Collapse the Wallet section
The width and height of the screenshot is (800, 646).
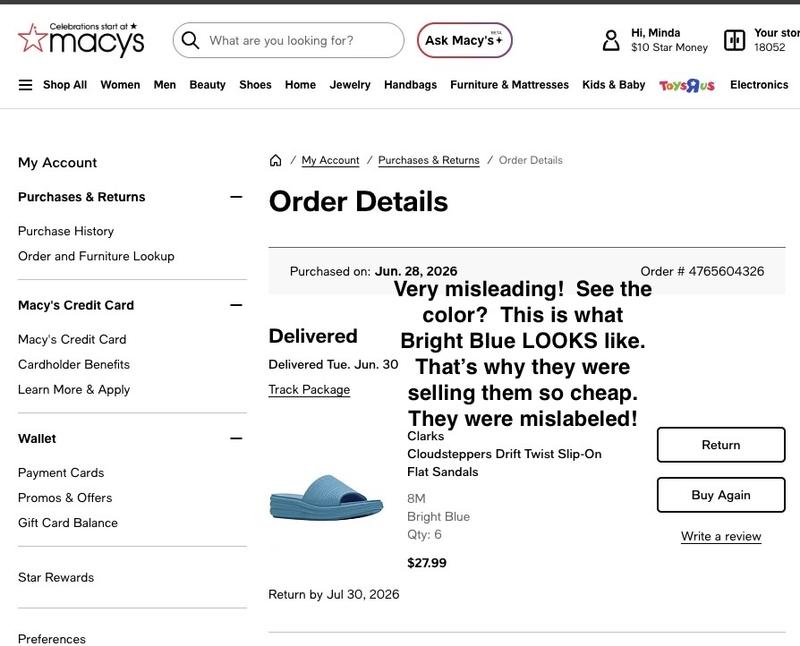click(236, 438)
